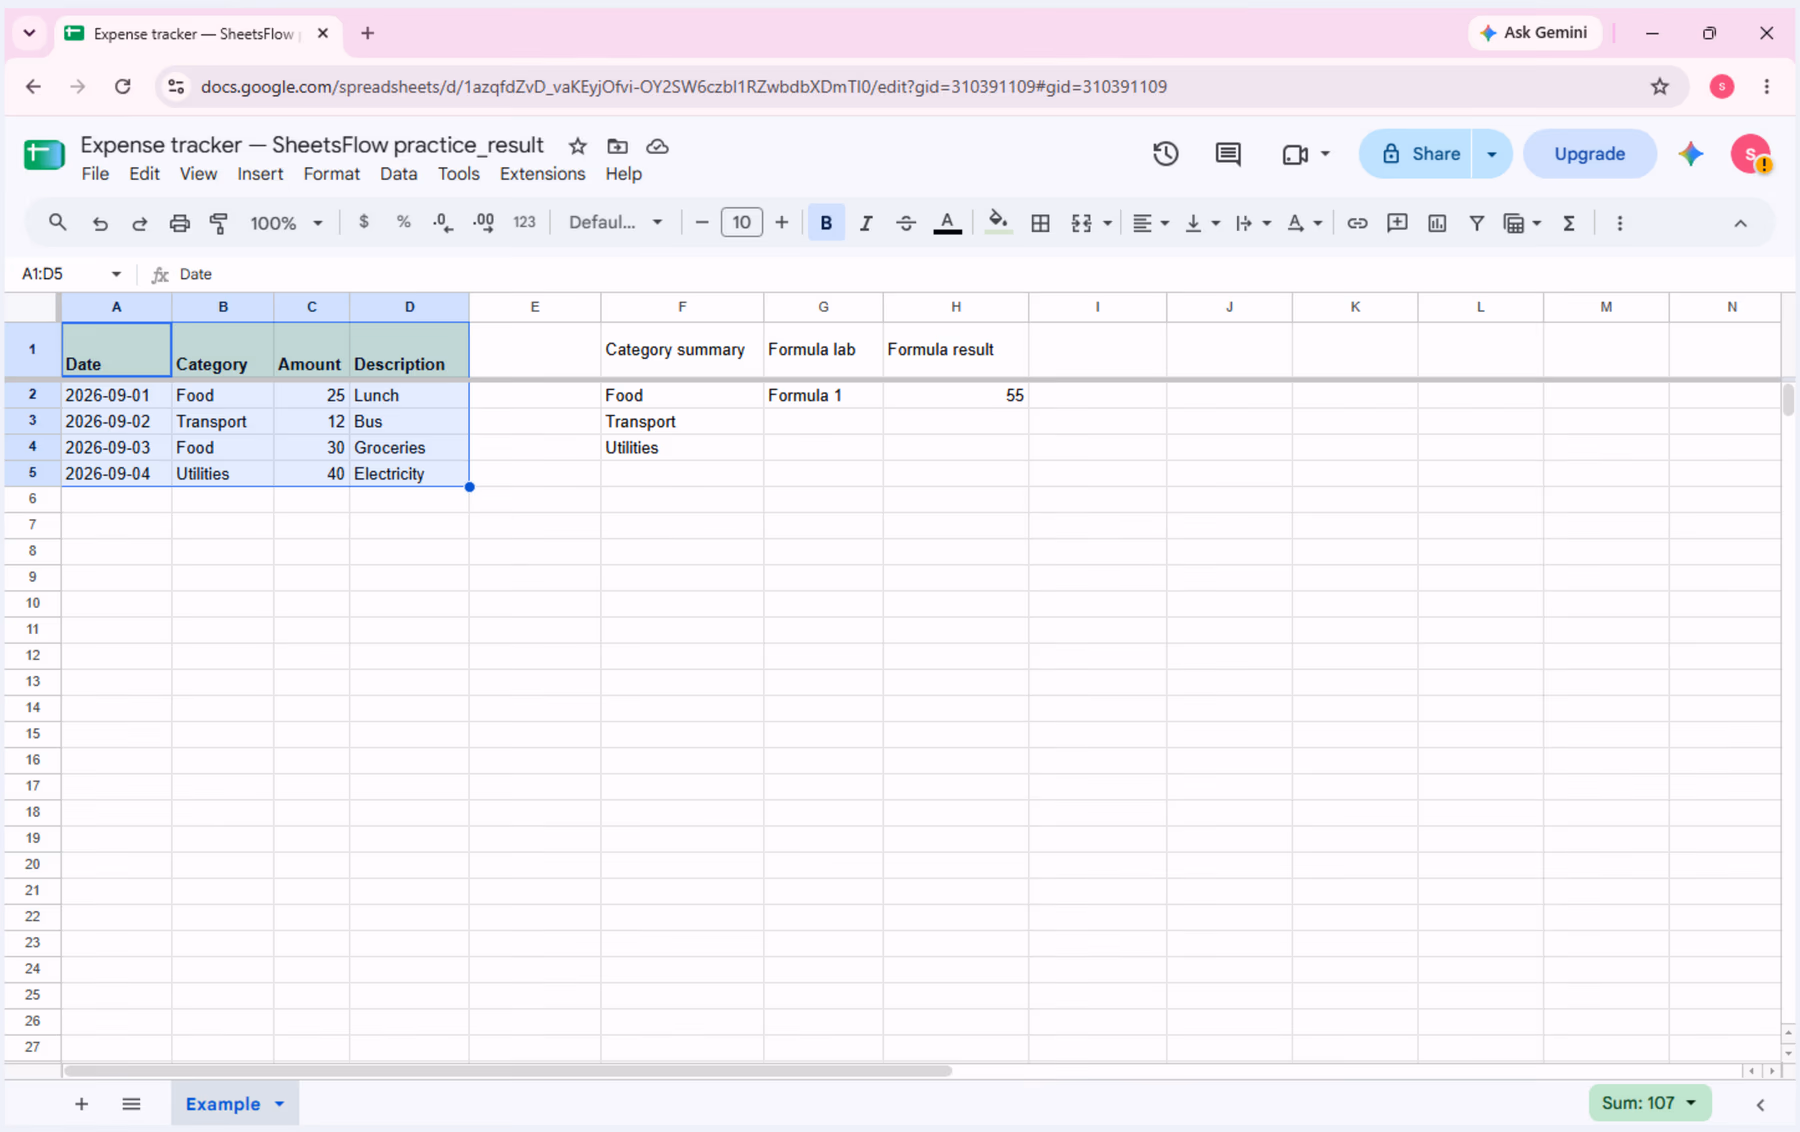Insert a comment
Image resolution: width=1800 pixels, height=1132 pixels.
[1397, 223]
